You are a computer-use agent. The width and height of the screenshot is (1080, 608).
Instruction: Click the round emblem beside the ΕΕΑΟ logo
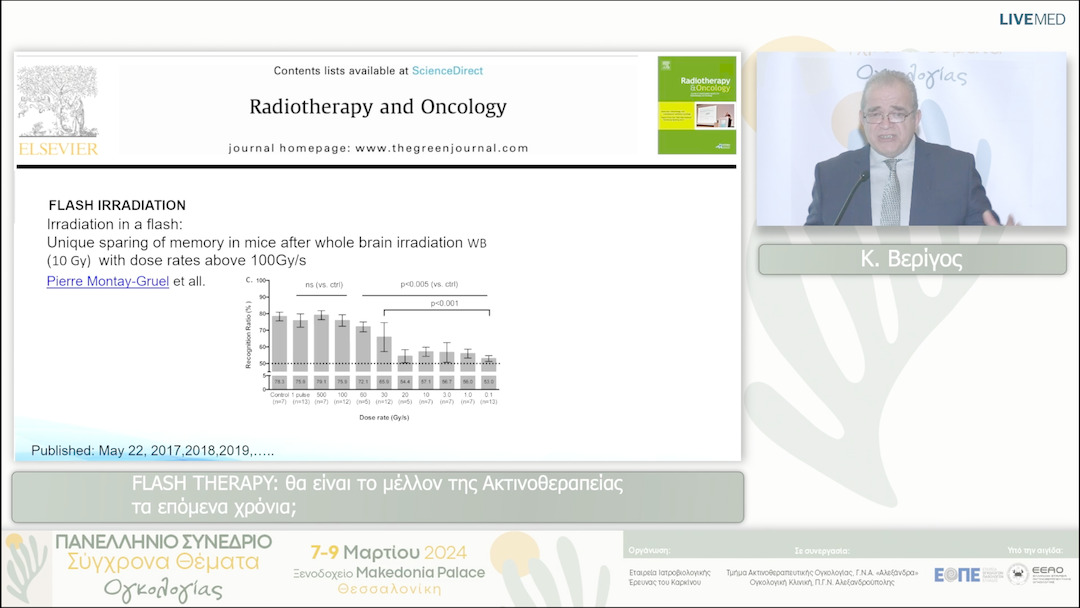(1017, 574)
